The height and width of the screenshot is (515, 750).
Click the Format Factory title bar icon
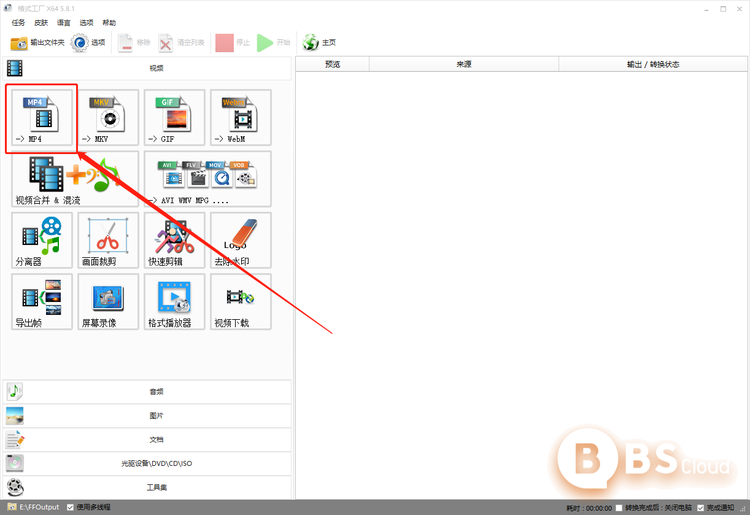pyautogui.click(x=8, y=8)
